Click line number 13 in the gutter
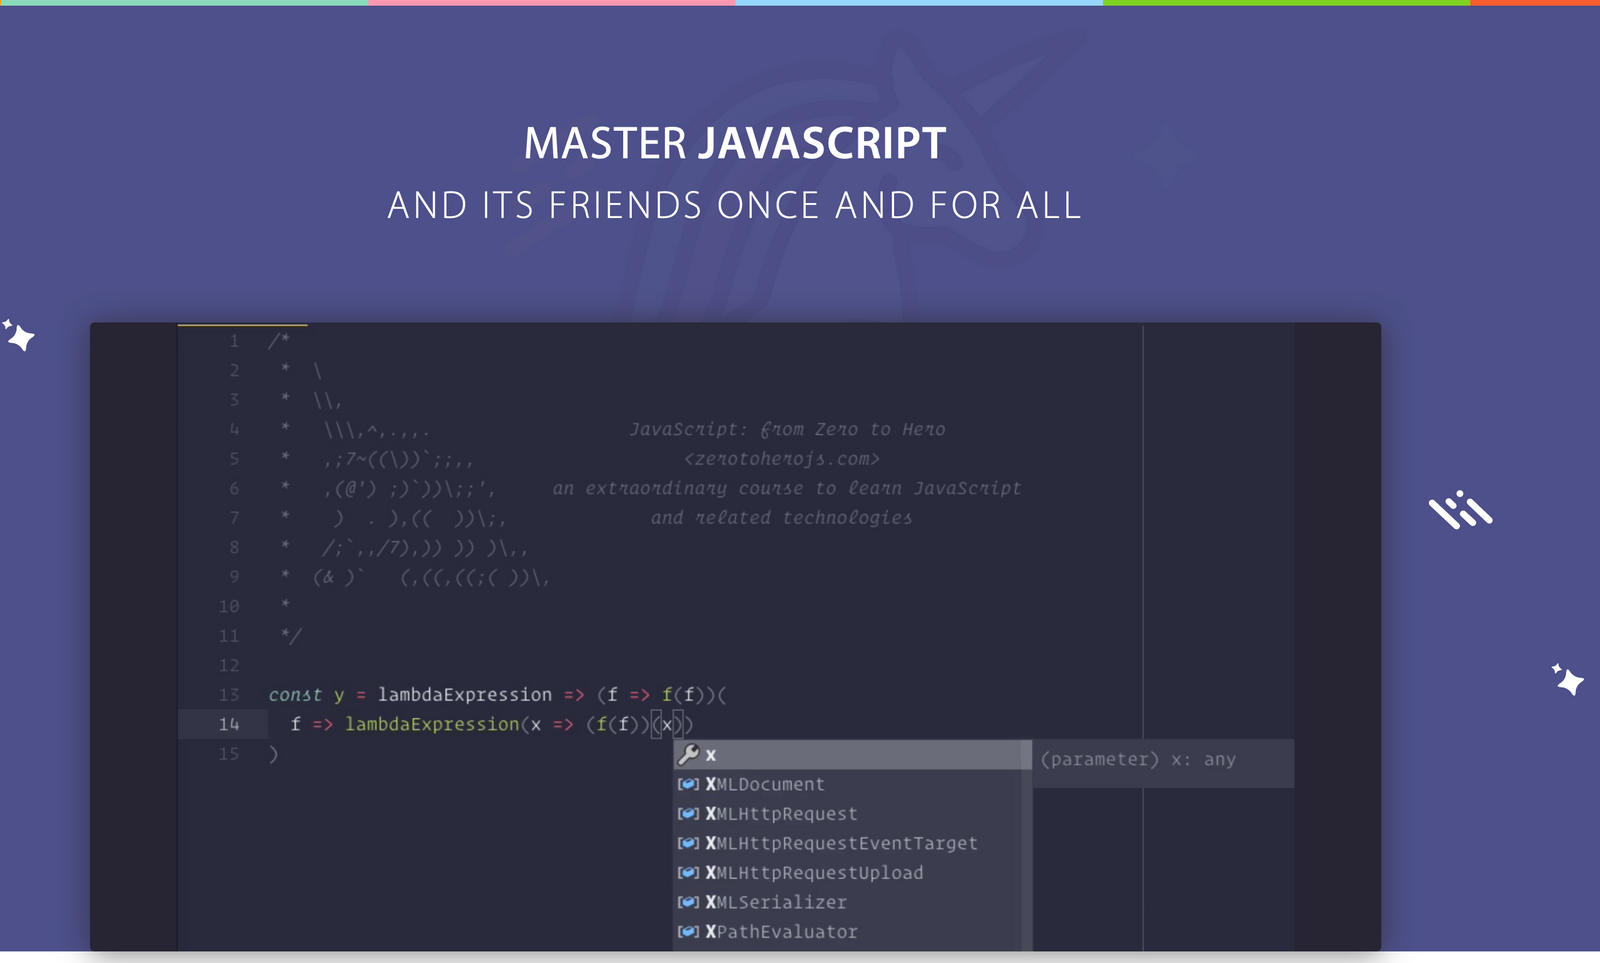The height and width of the screenshot is (963, 1600). pos(229,695)
